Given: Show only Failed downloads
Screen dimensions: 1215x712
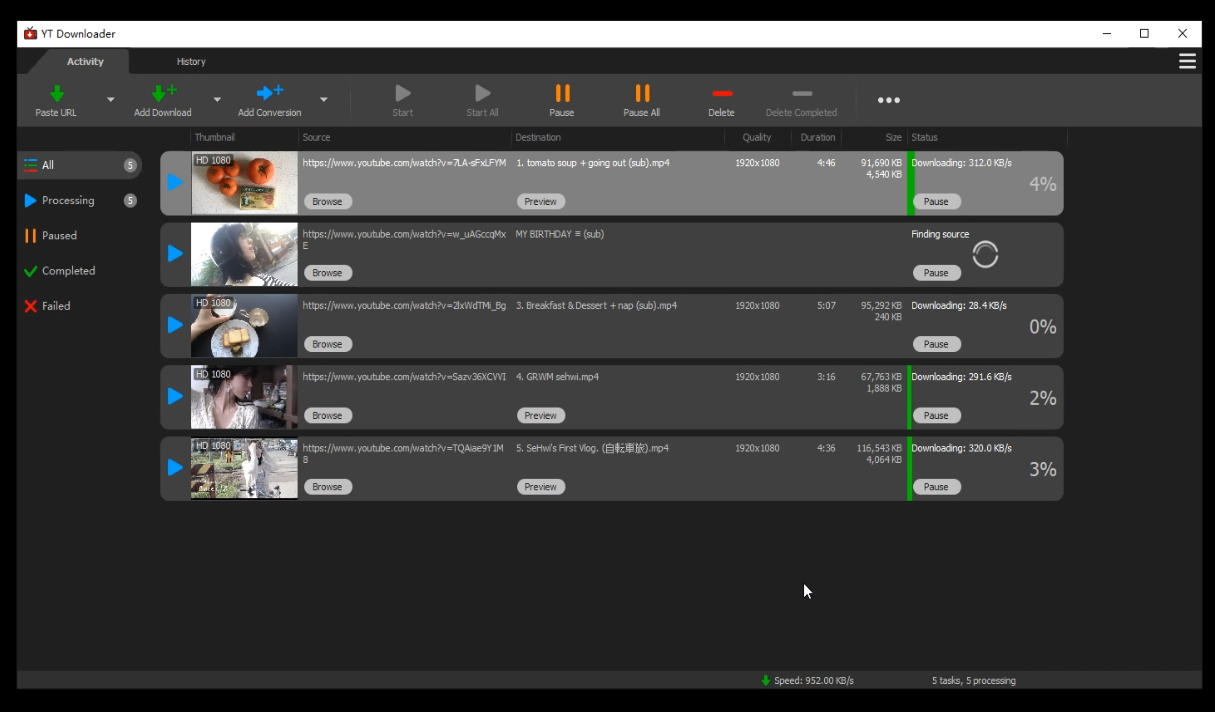Looking at the screenshot, I should [56, 306].
